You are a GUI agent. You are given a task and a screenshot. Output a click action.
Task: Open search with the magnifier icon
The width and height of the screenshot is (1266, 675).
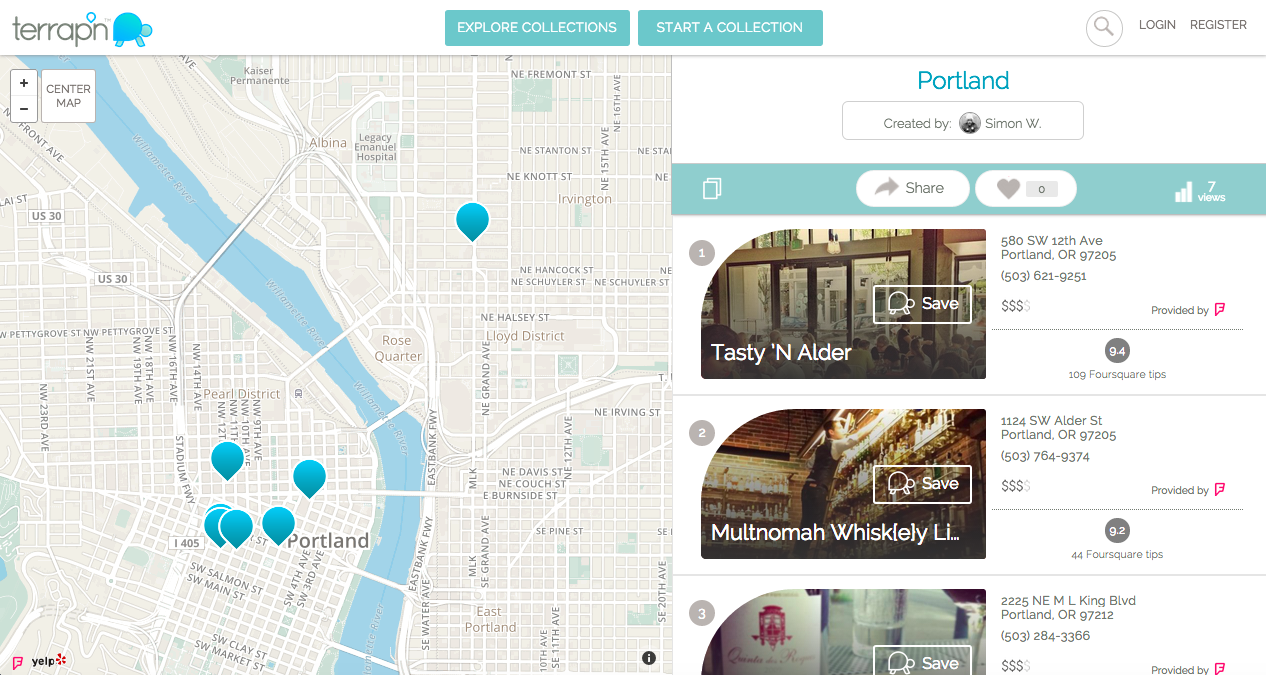[x=1104, y=28]
